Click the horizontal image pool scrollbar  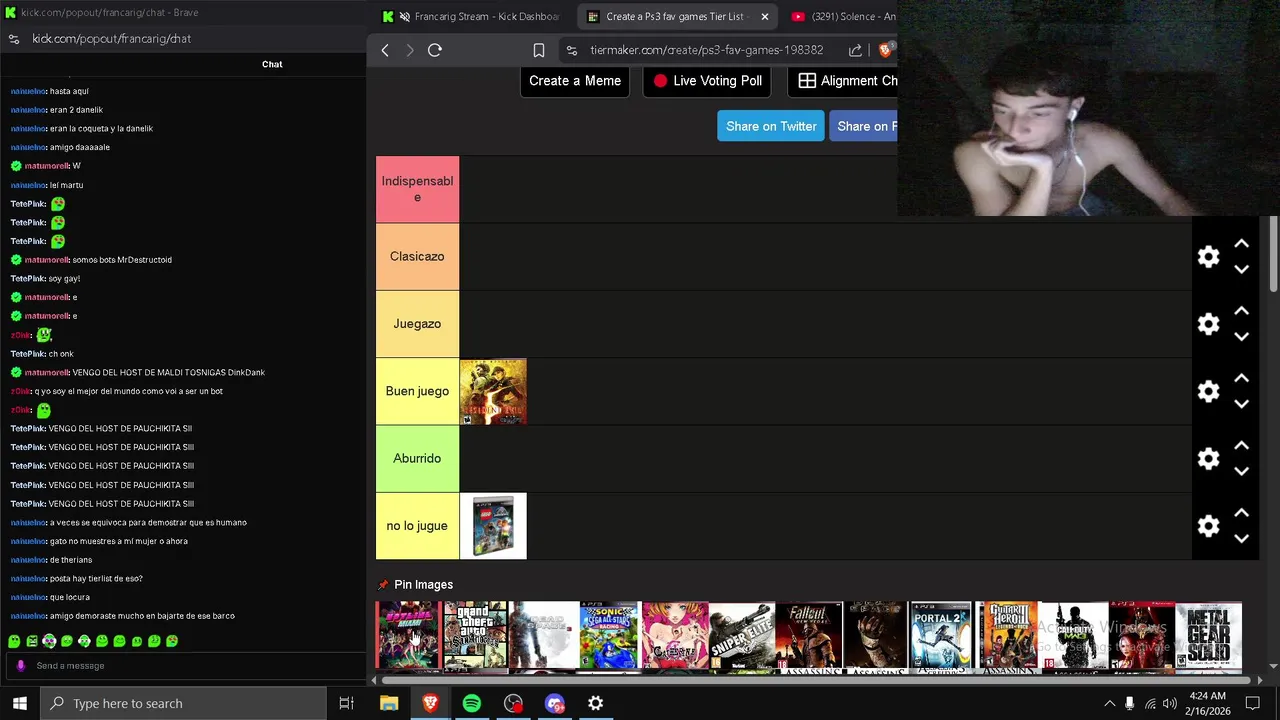coord(816,680)
